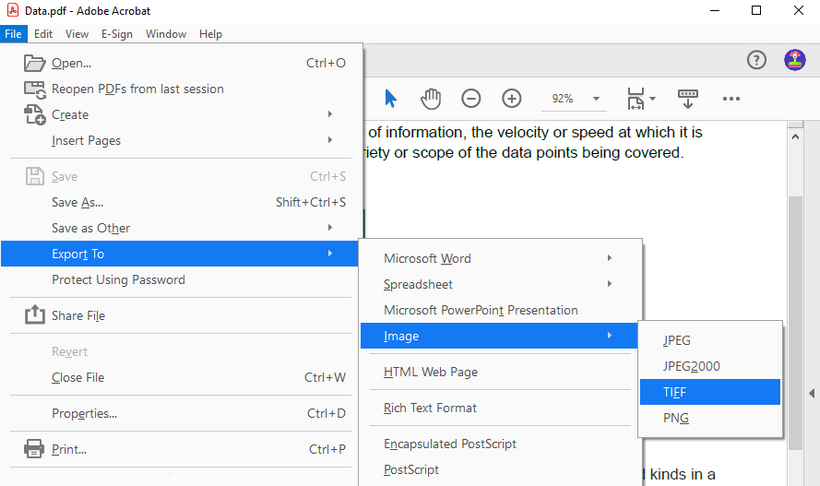Viewport: 820px width, 486px height.
Task: Open the page fit options dropdown arrow
Action: 652,98
